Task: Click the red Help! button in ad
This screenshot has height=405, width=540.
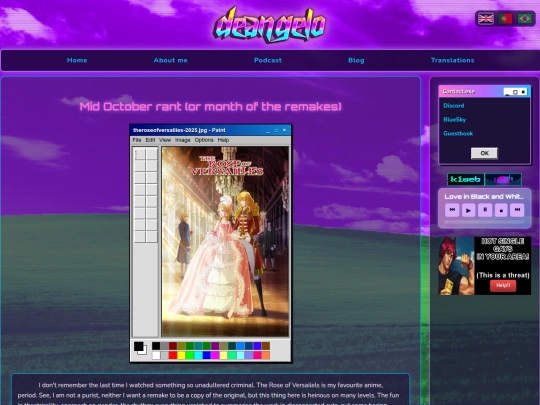Action: (503, 285)
